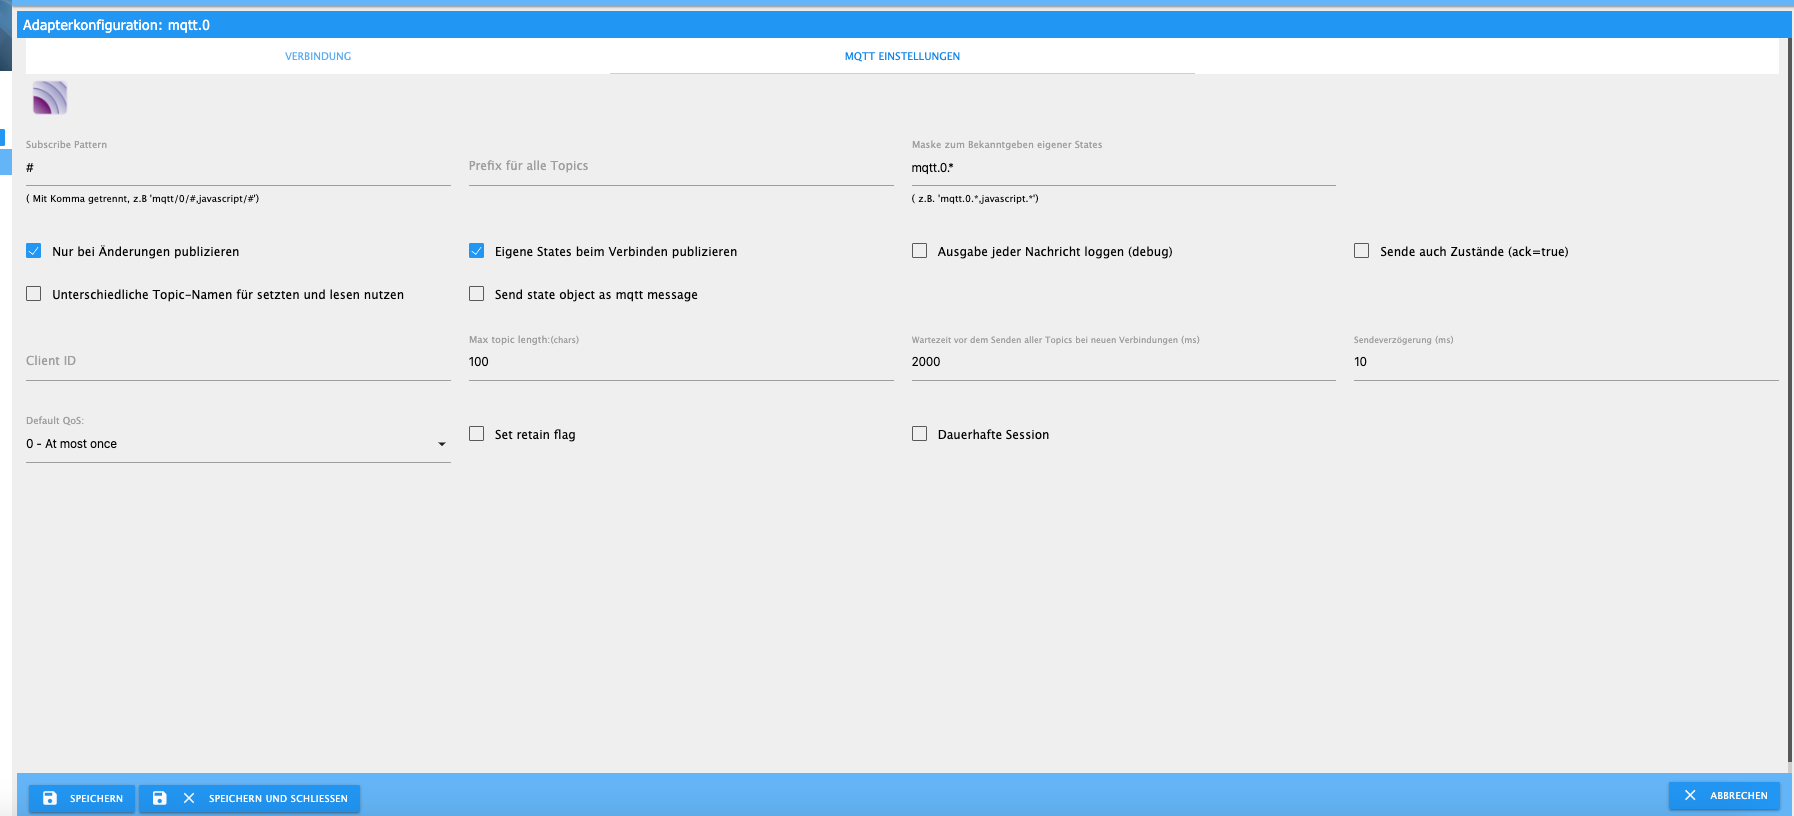Enable Unterschiedliche Topic-Namen checkbox
The width and height of the screenshot is (1794, 816).
click(x=34, y=294)
